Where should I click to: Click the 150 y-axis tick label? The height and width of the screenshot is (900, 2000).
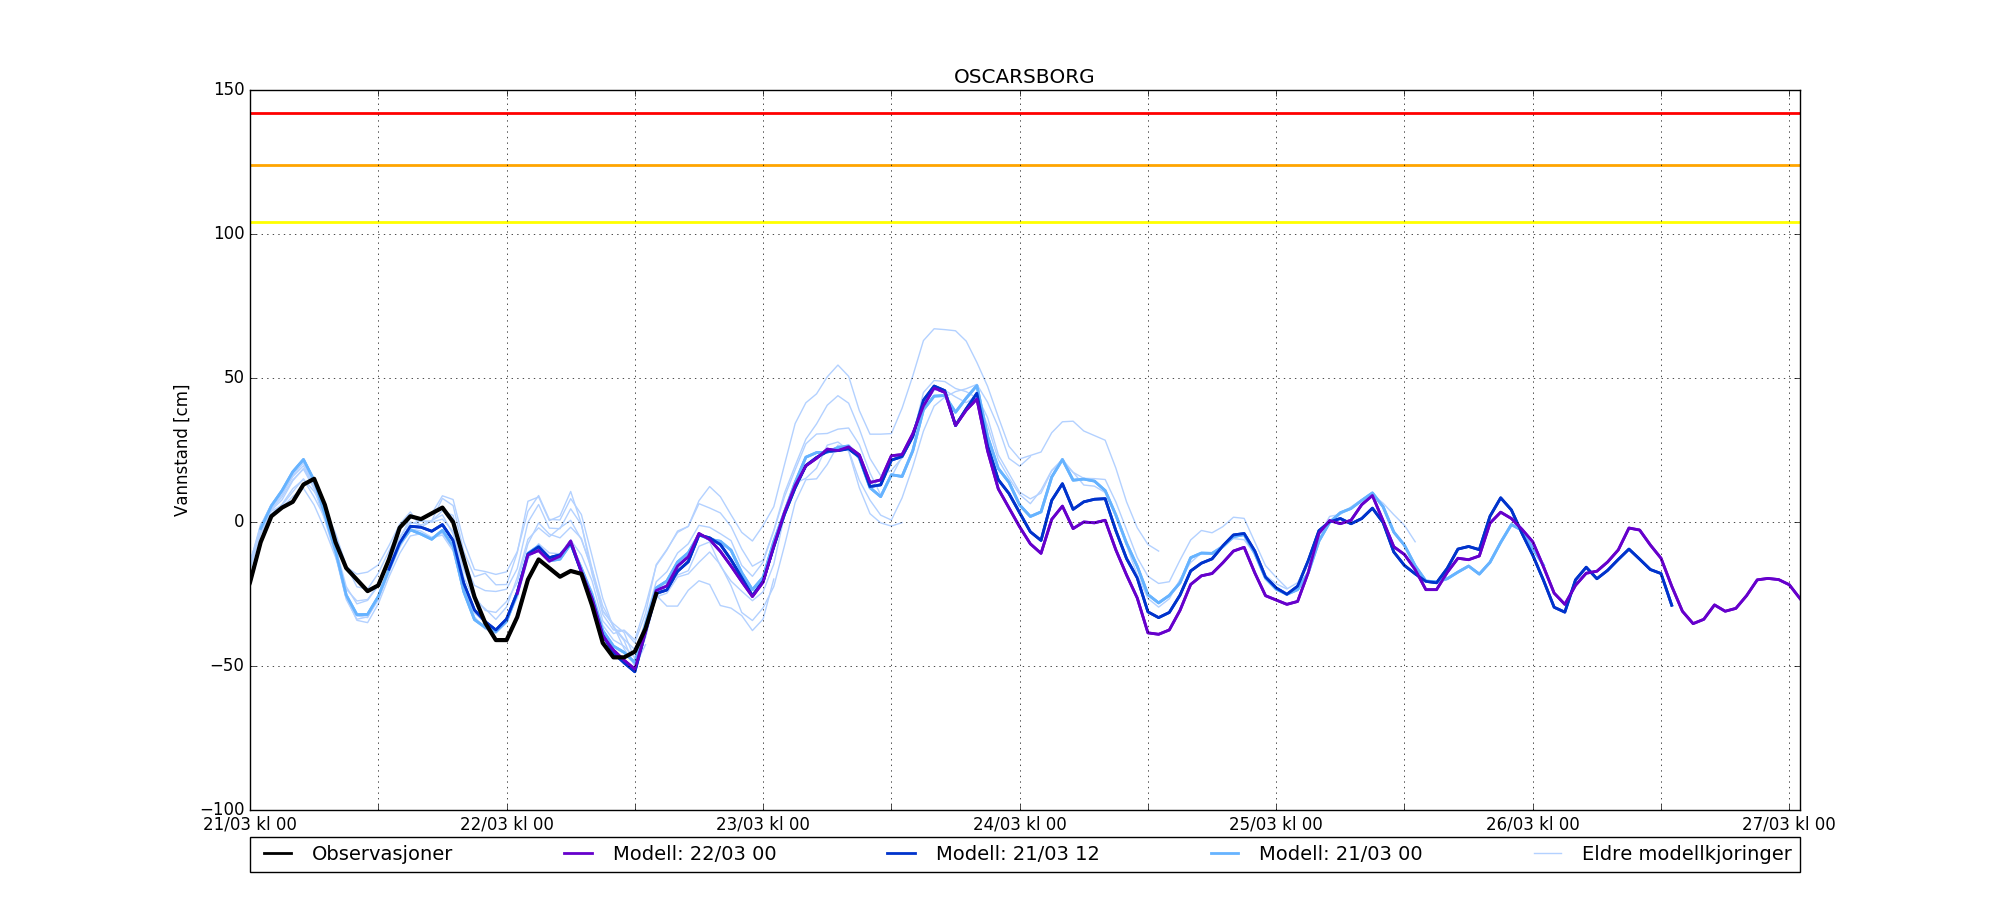click(229, 90)
